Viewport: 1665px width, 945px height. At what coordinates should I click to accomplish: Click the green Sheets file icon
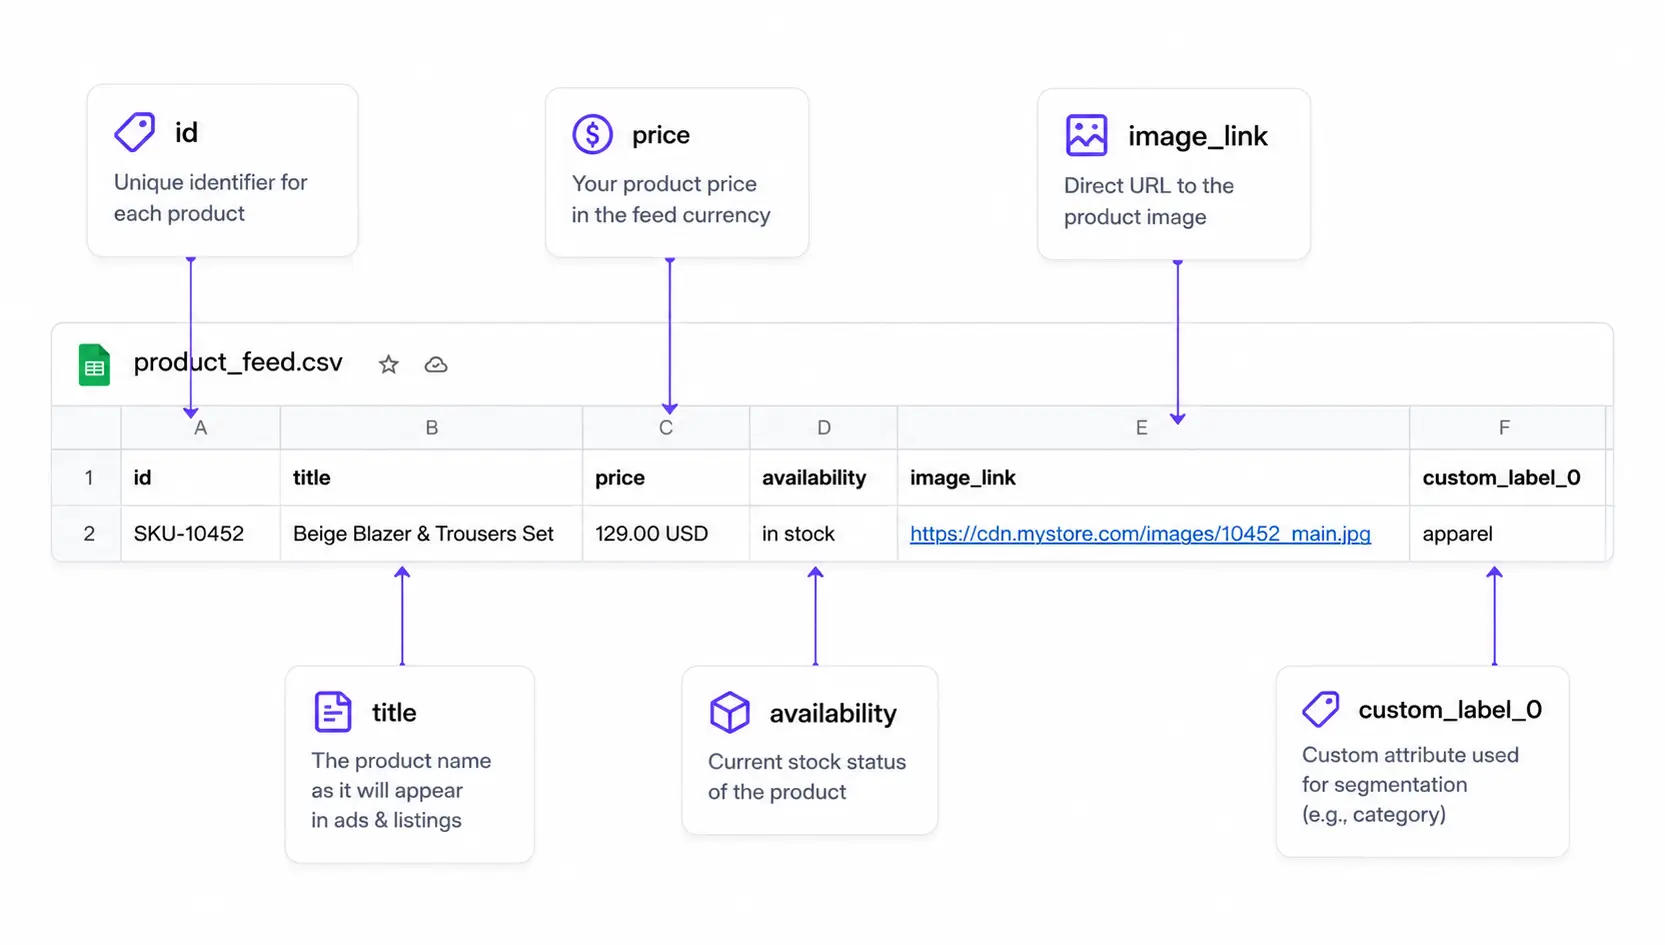tap(94, 365)
